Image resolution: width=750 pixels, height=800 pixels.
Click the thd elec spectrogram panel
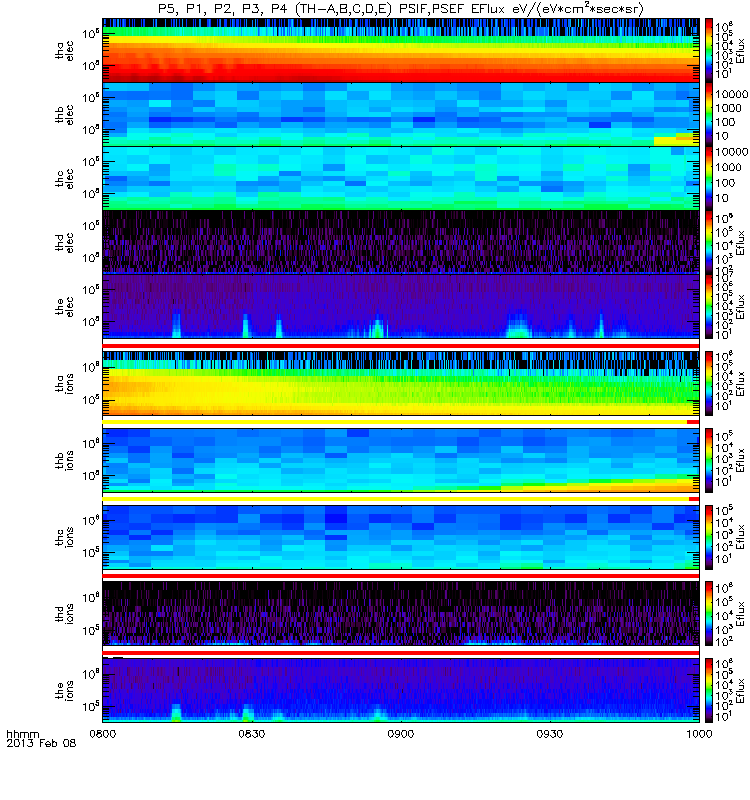tap(401, 242)
